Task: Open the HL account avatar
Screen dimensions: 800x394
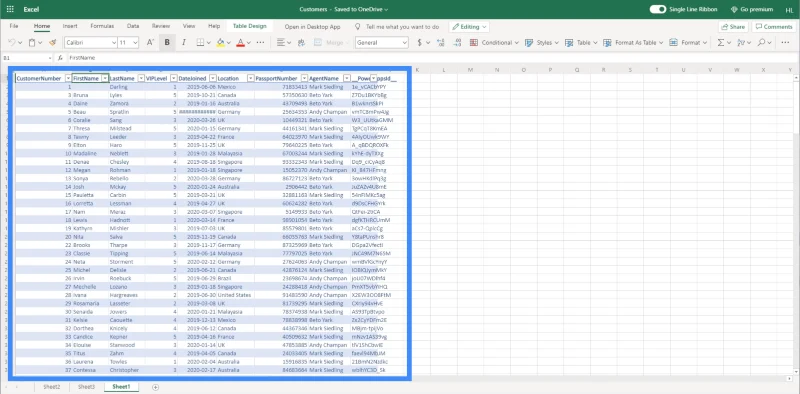Action: pyautogui.click(x=789, y=9)
